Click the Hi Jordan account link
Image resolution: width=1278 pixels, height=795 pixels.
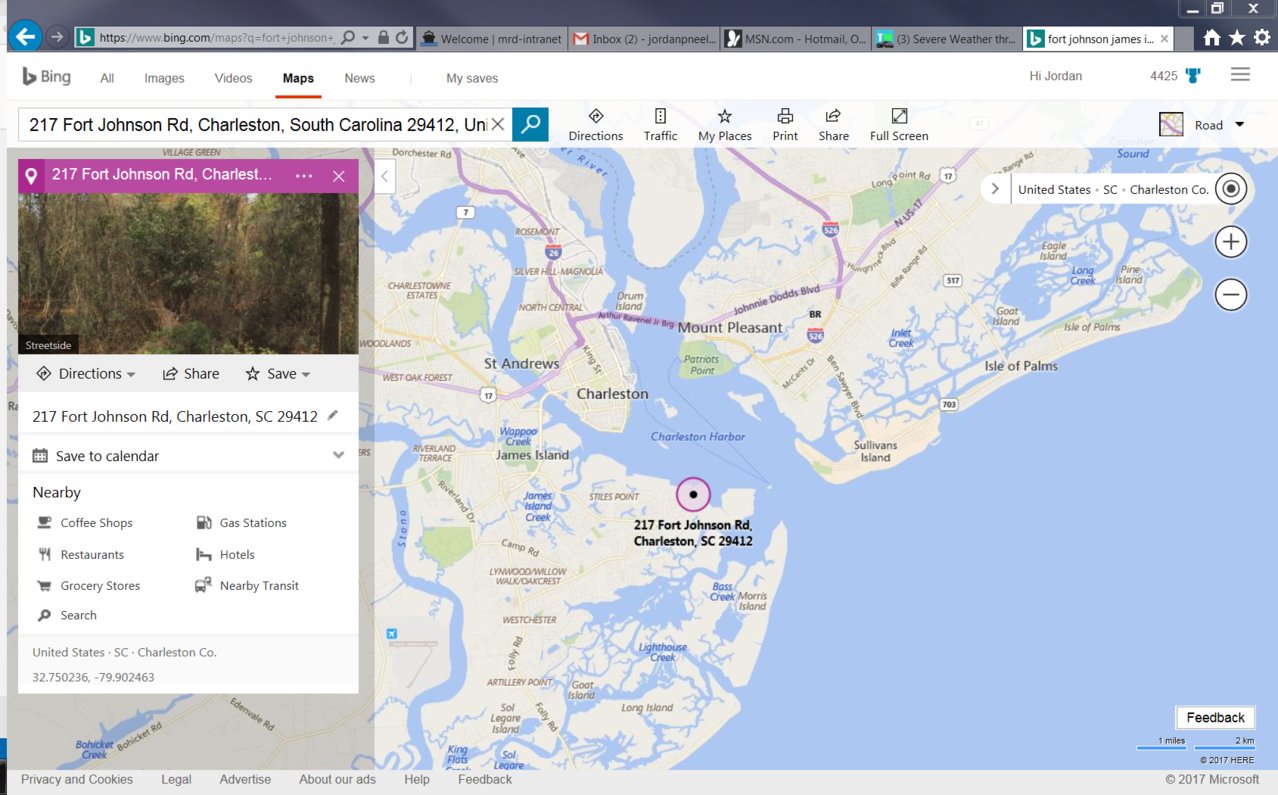[x=1056, y=76]
